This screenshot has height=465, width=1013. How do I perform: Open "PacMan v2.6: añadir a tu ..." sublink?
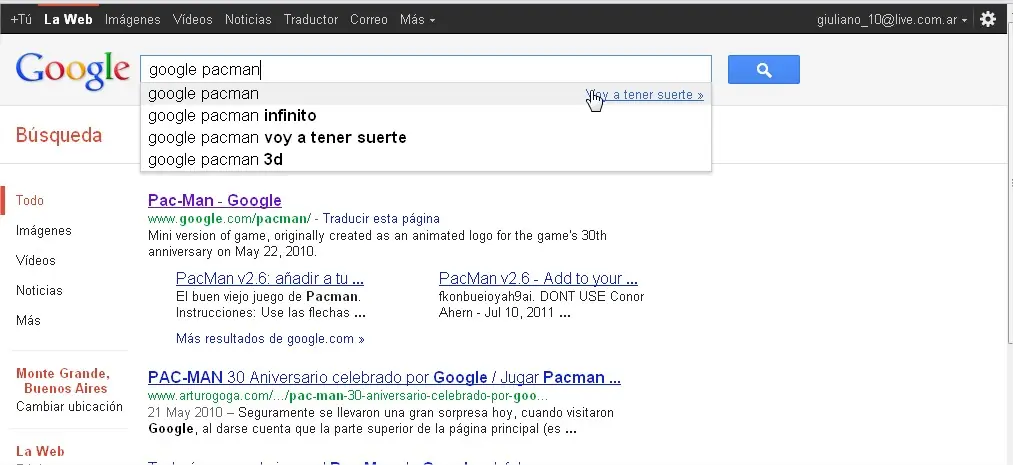(x=269, y=278)
